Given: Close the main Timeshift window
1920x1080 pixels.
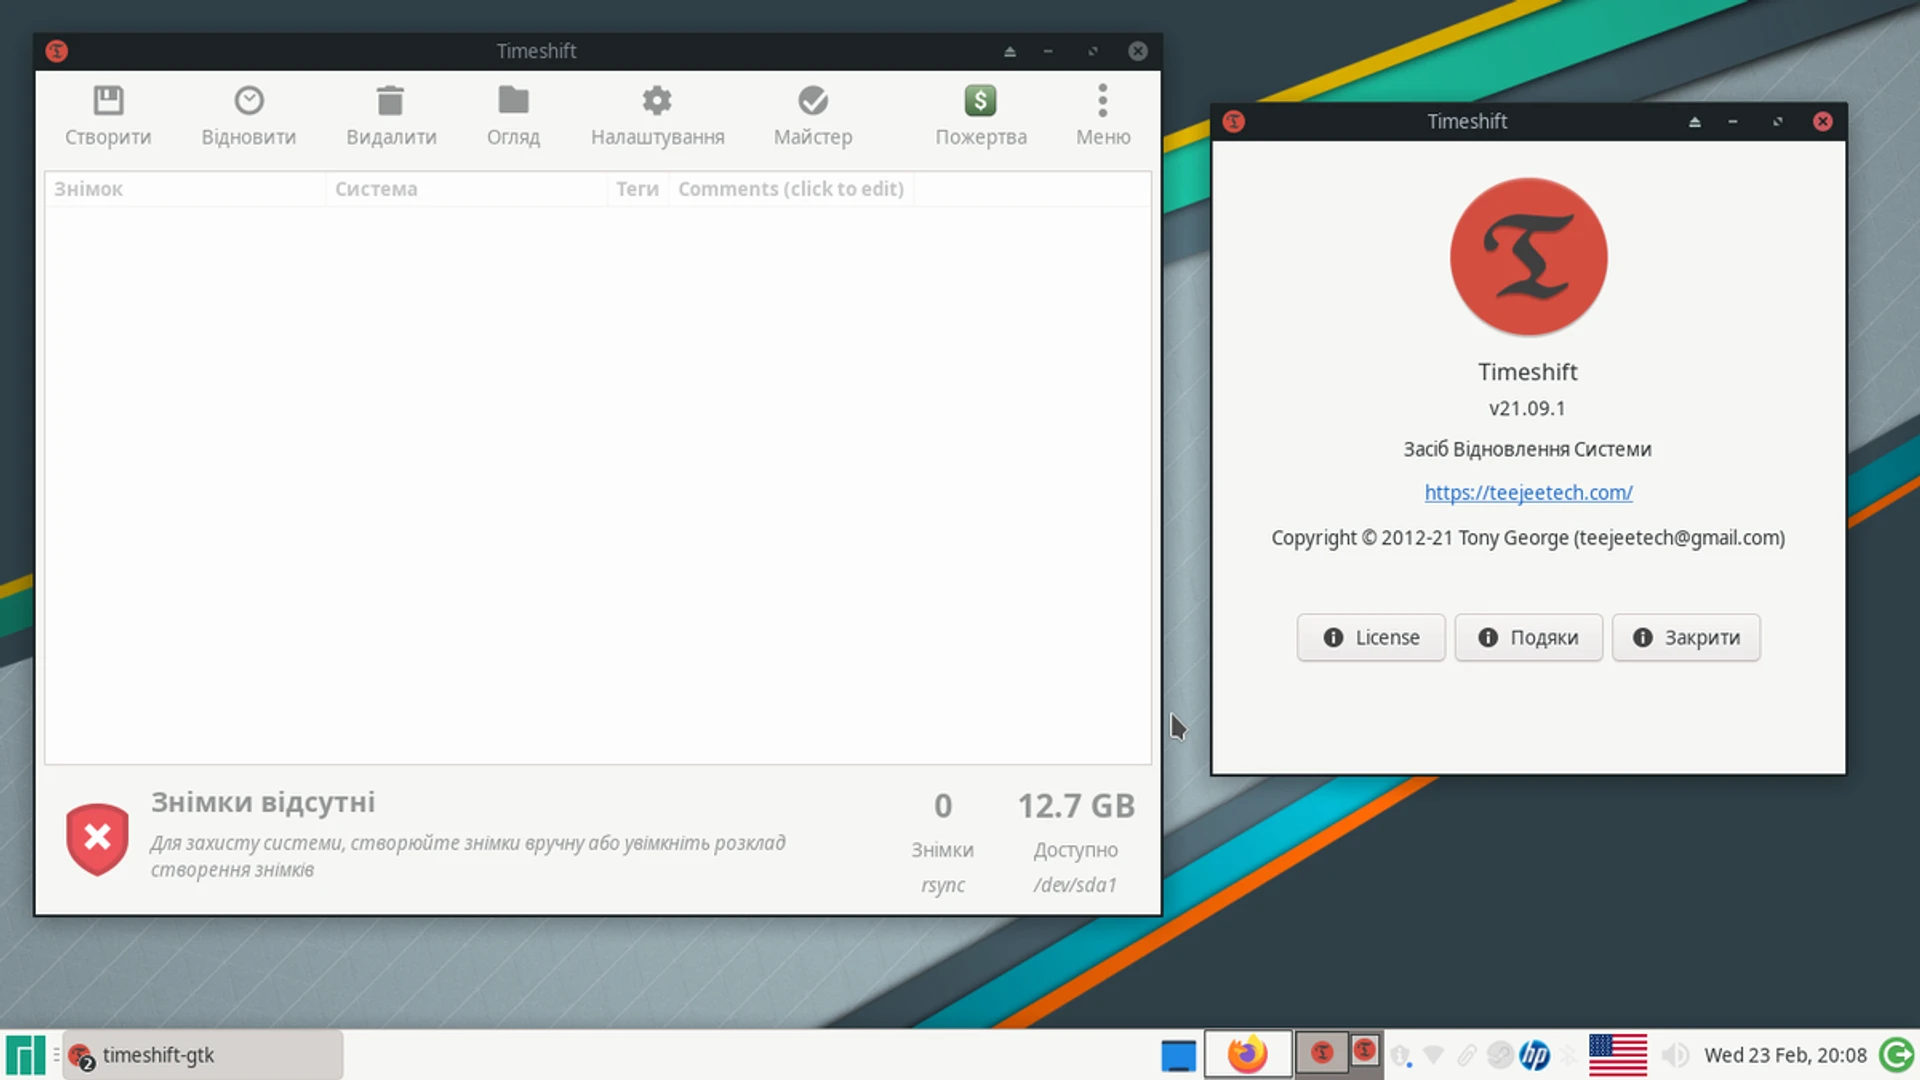Looking at the screenshot, I should 1138,51.
